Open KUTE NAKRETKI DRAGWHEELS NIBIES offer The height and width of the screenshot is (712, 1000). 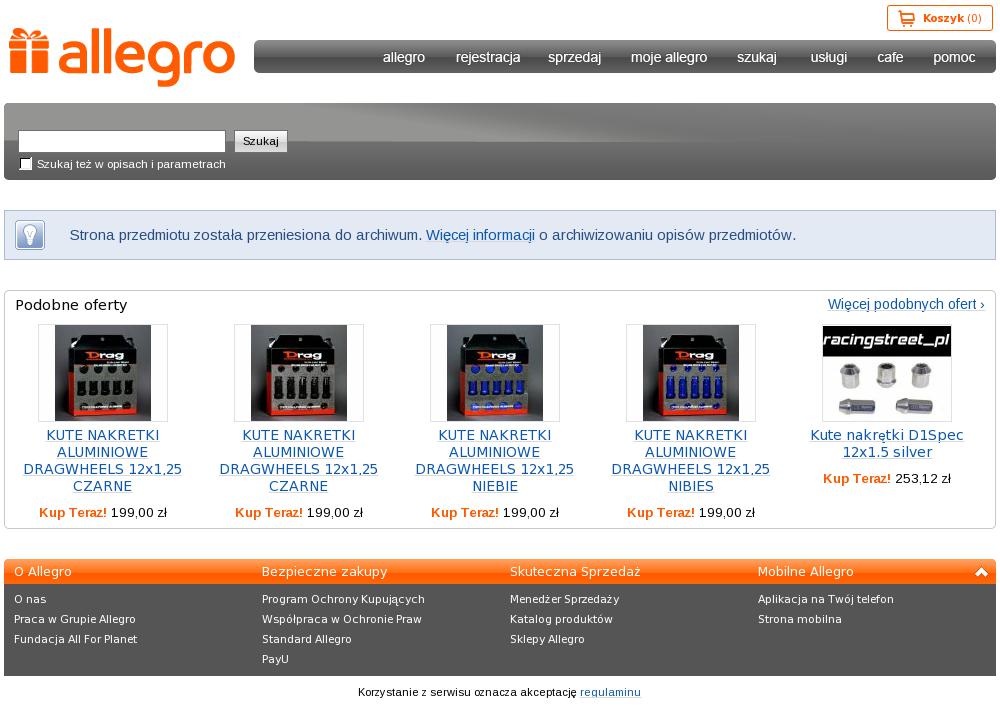pyautogui.click(x=691, y=461)
